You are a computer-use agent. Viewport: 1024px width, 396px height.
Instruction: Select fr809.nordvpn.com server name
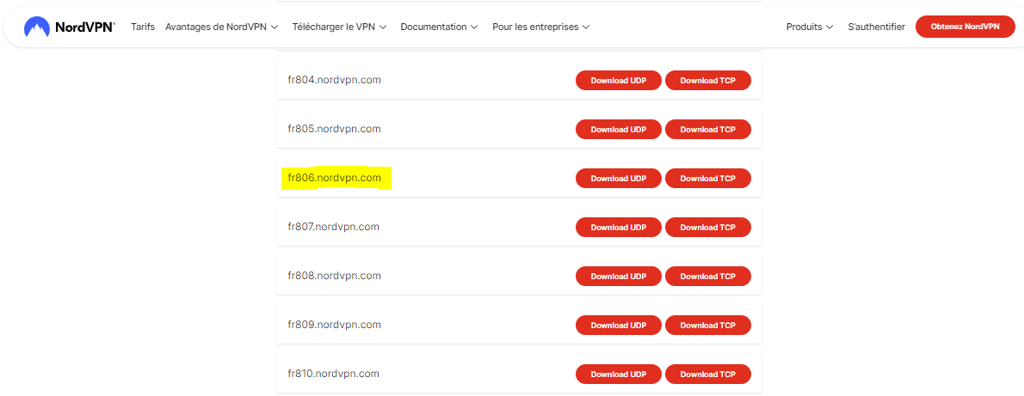(x=334, y=325)
